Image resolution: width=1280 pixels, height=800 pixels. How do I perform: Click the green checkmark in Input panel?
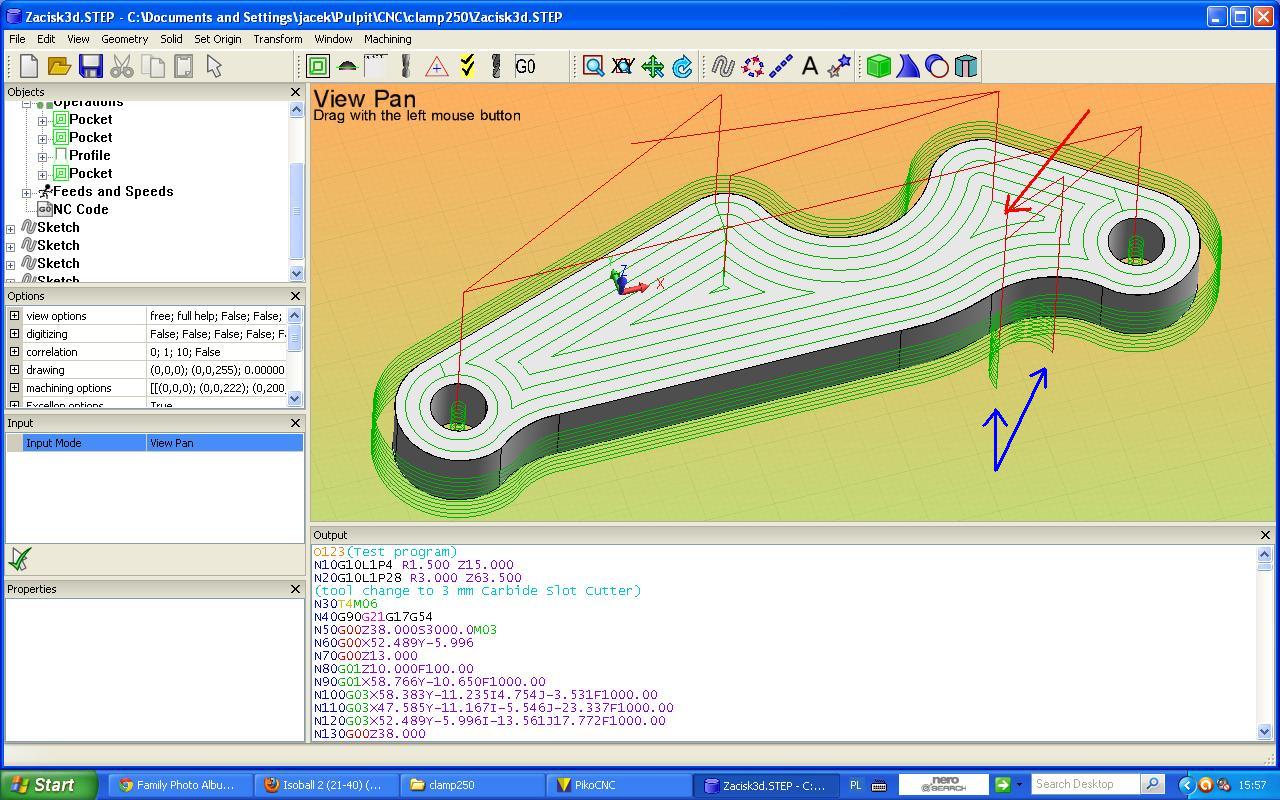point(19,558)
